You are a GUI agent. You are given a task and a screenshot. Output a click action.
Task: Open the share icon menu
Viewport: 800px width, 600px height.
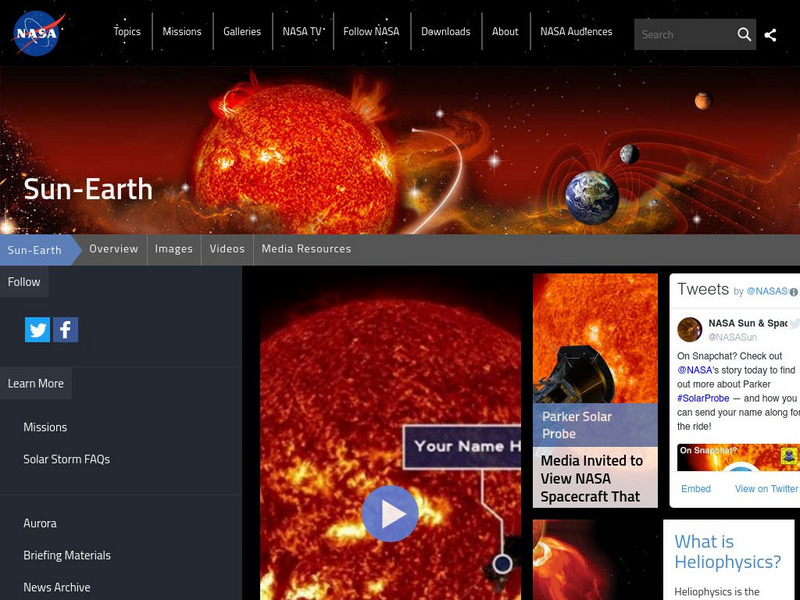coord(770,35)
